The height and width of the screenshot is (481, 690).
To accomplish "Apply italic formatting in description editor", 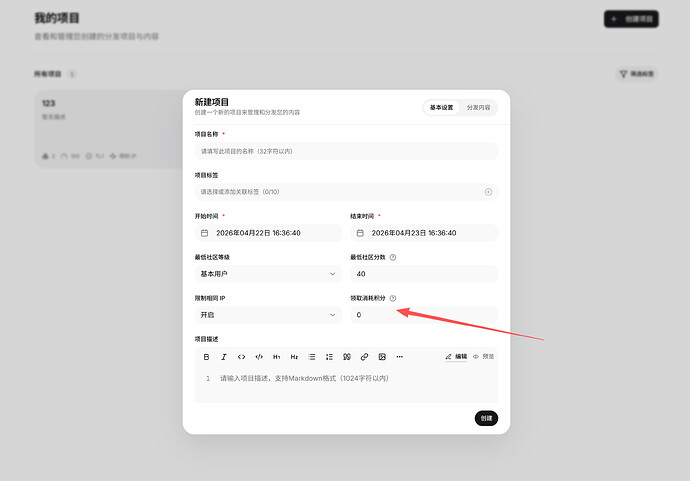I will click(x=224, y=357).
